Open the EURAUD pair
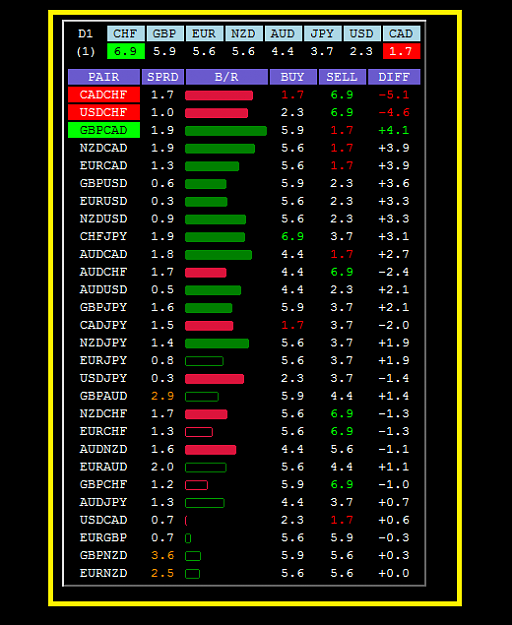Viewport: 512px width, 625px height. (x=104, y=467)
